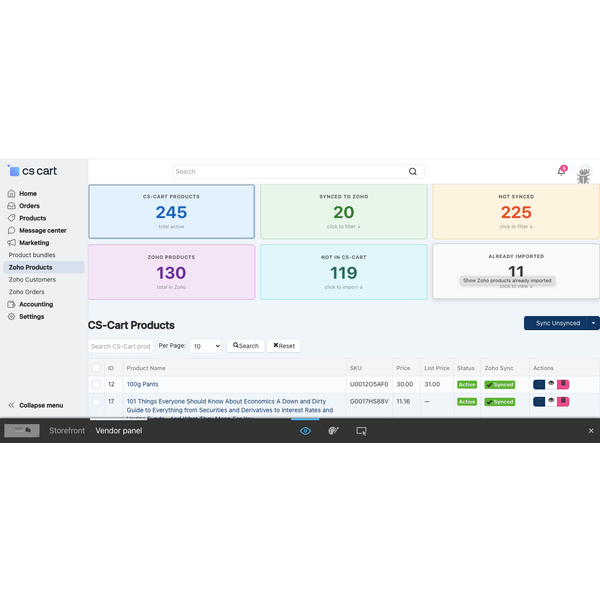Filter by the Not Synced 225 card
The width and height of the screenshot is (600, 600).
point(516,212)
